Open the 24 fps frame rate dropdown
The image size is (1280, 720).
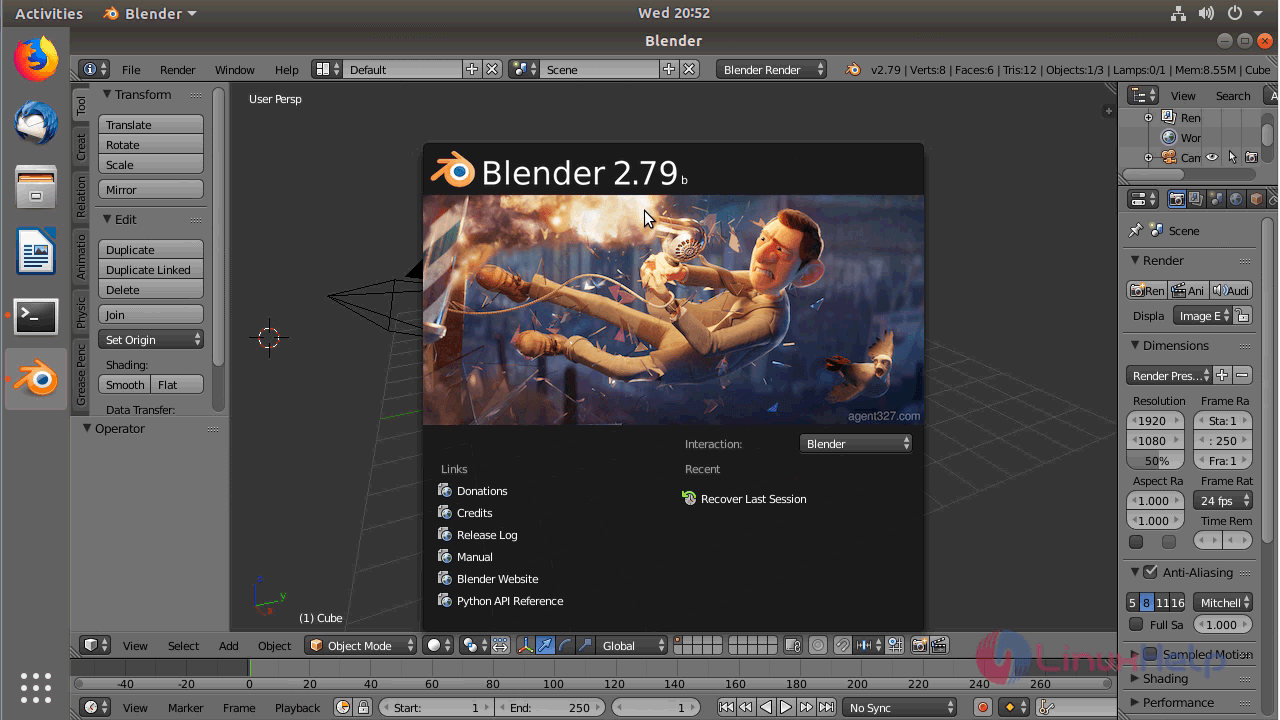pos(1223,500)
